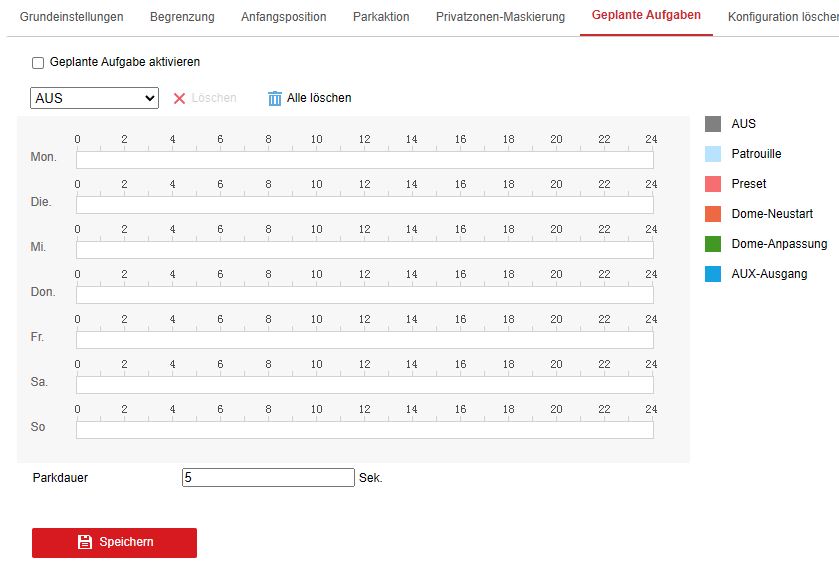Pick the green Dome-Anpassung swatch
Screen dimensions: 839x585
tap(713, 244)
